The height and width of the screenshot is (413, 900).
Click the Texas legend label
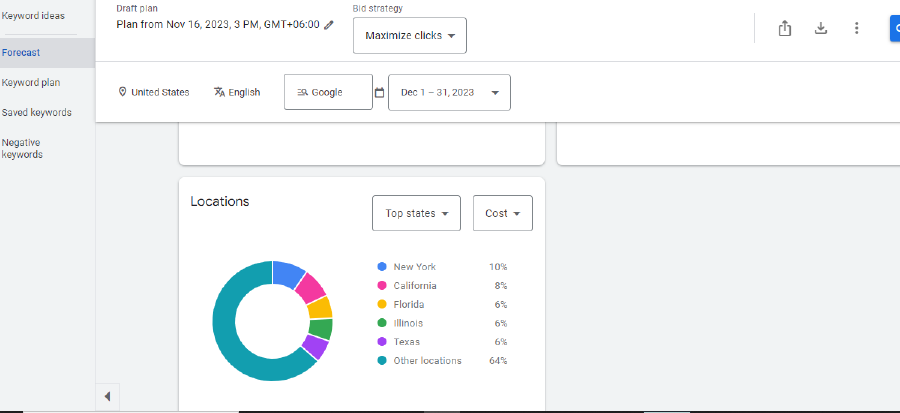pos(406,342)
